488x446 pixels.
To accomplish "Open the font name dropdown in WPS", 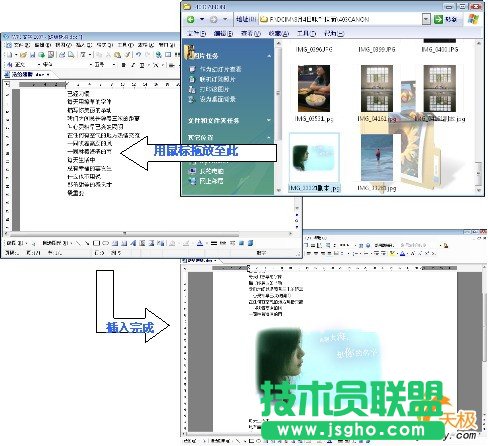I will click(x=91, y=65).
